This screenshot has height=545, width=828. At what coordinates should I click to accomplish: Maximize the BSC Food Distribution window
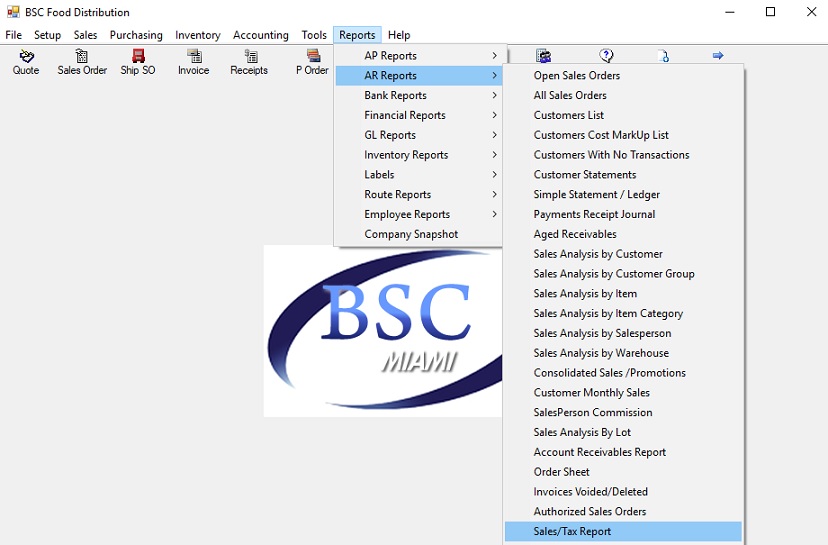pos(770,12)
